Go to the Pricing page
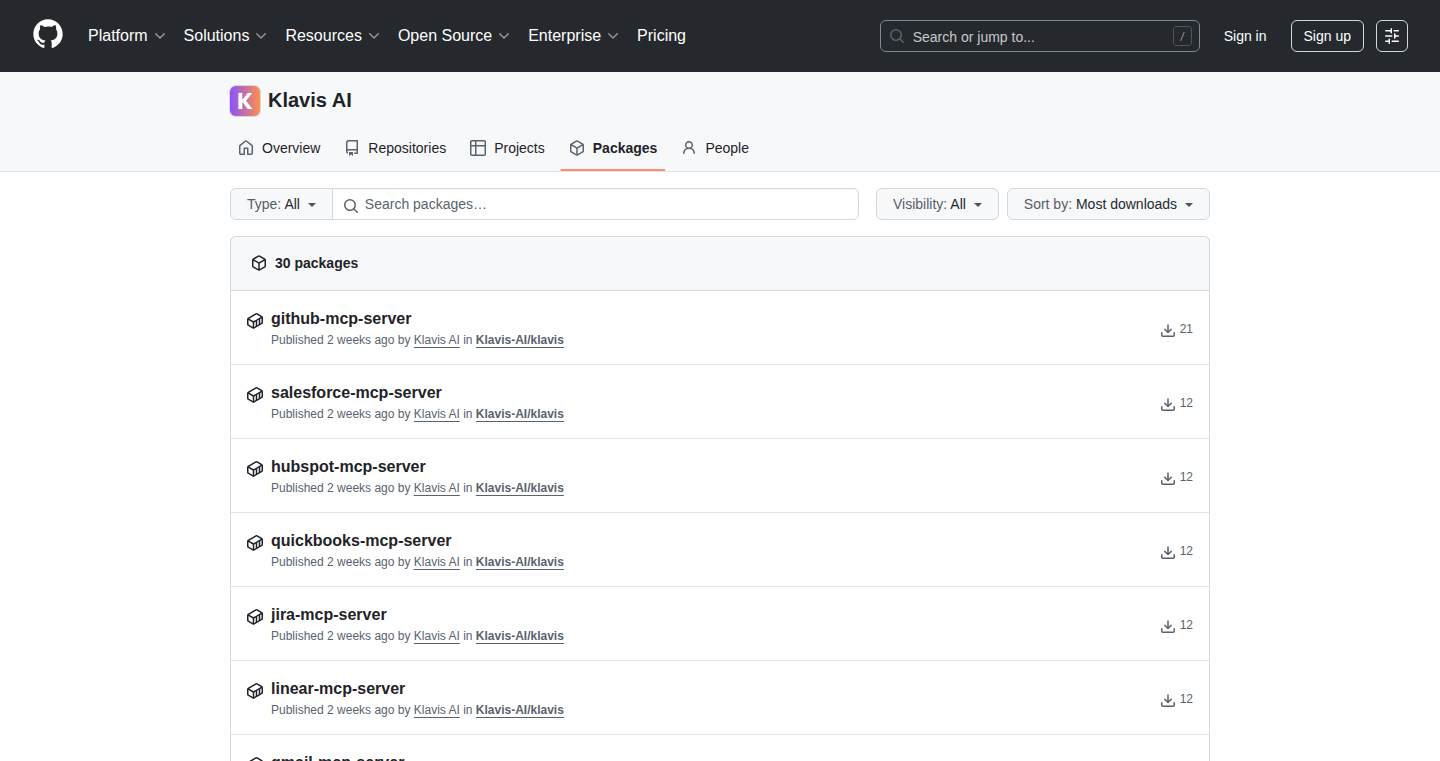1440x761 pixels. 661,36
